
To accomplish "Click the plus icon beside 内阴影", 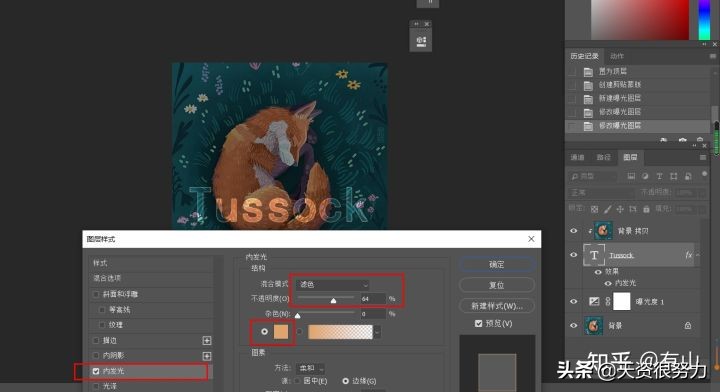I will (207, 356).
